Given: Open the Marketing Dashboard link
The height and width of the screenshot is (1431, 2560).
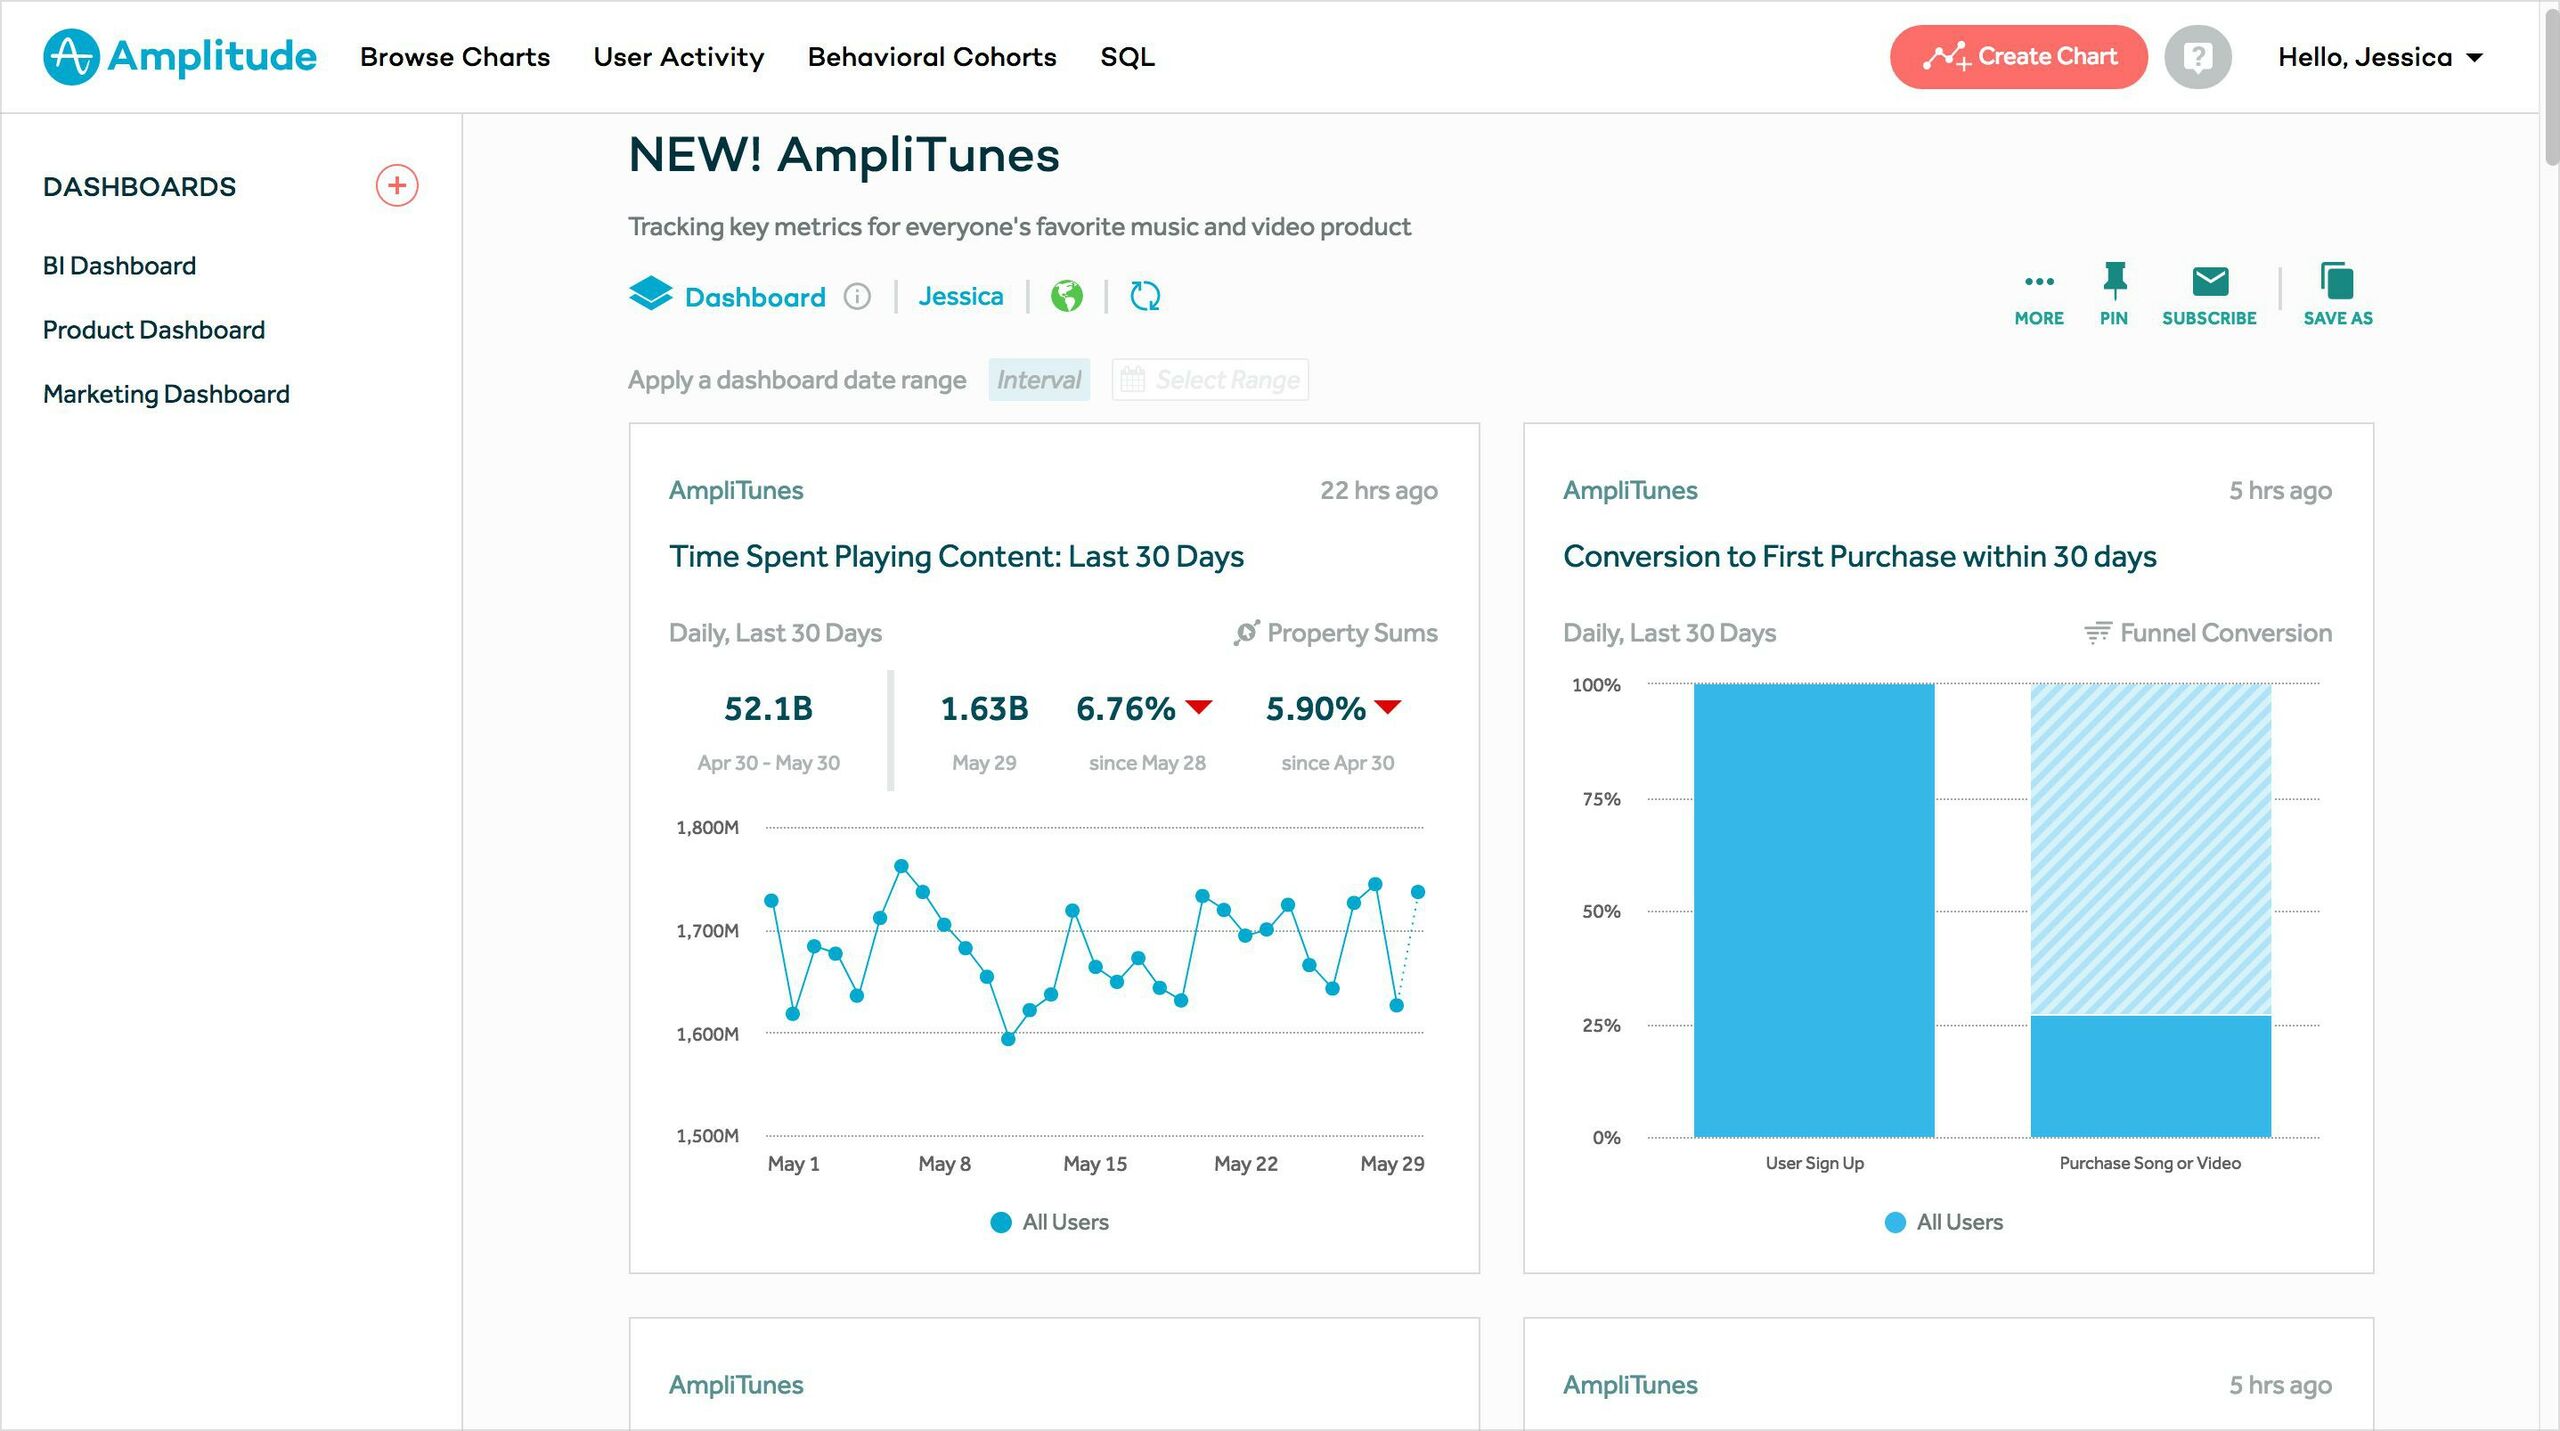Looking at the screenshot, I should point(166,394).
